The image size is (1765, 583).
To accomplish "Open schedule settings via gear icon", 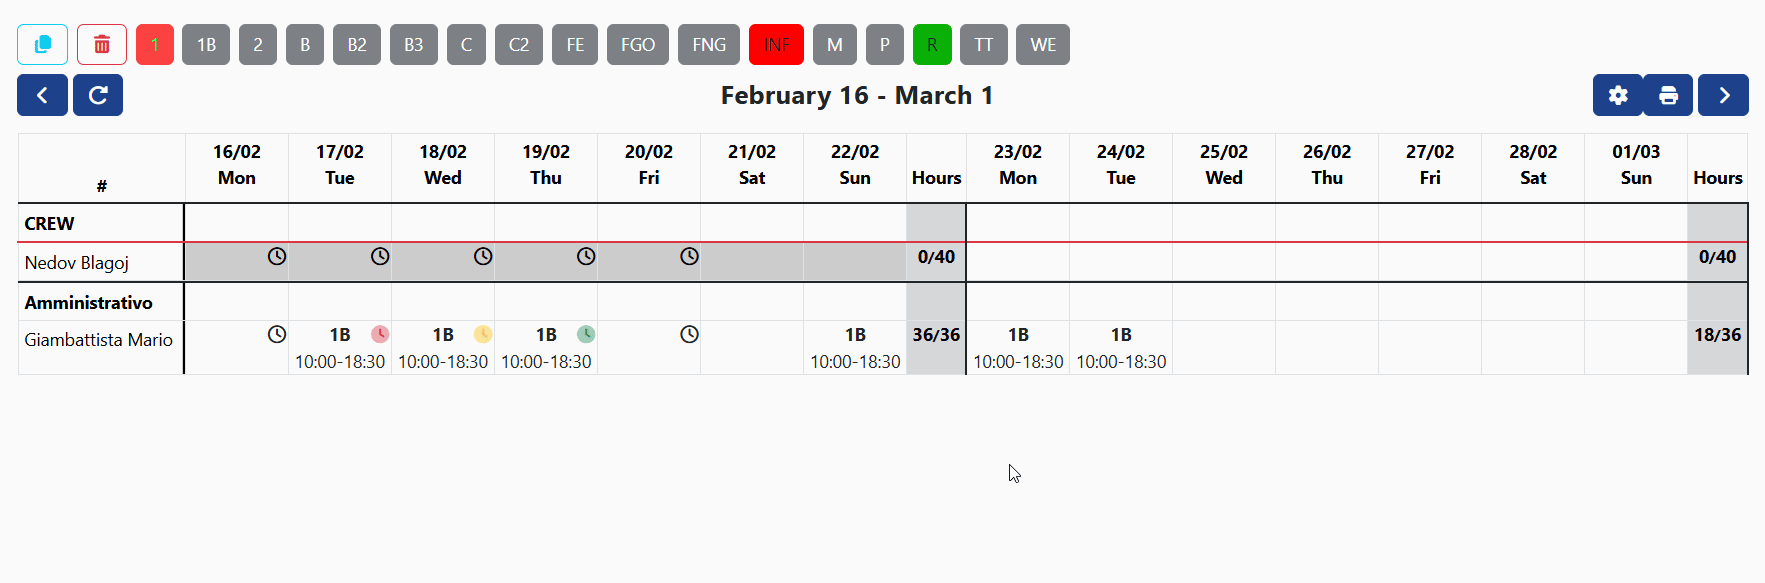I will coord(1618,95).
